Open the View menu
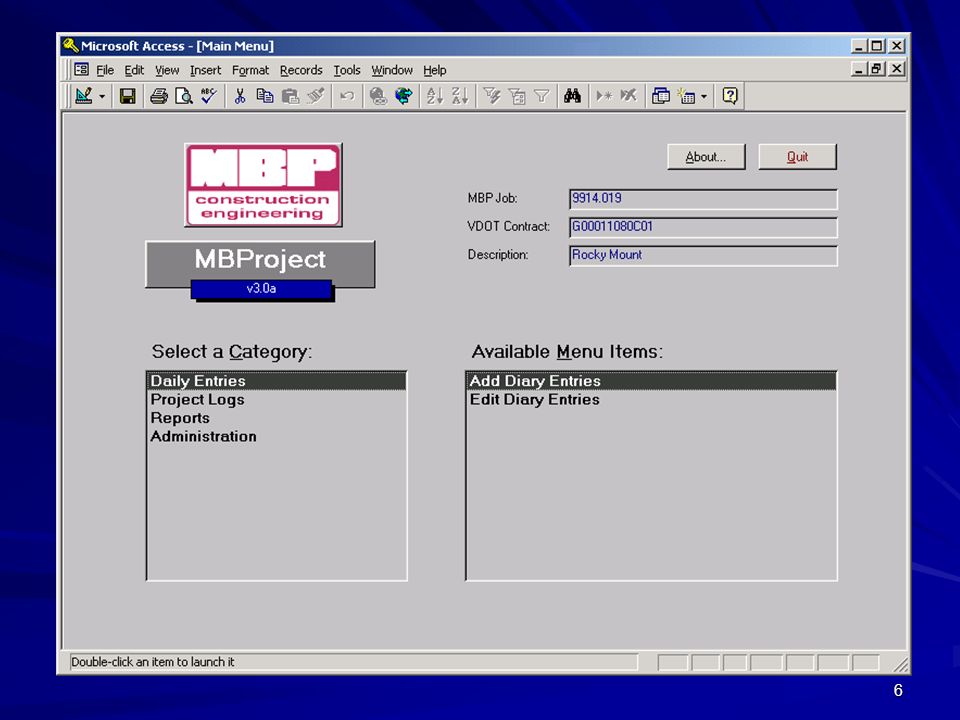The image size is (960, 720). [x=167, y=70]
